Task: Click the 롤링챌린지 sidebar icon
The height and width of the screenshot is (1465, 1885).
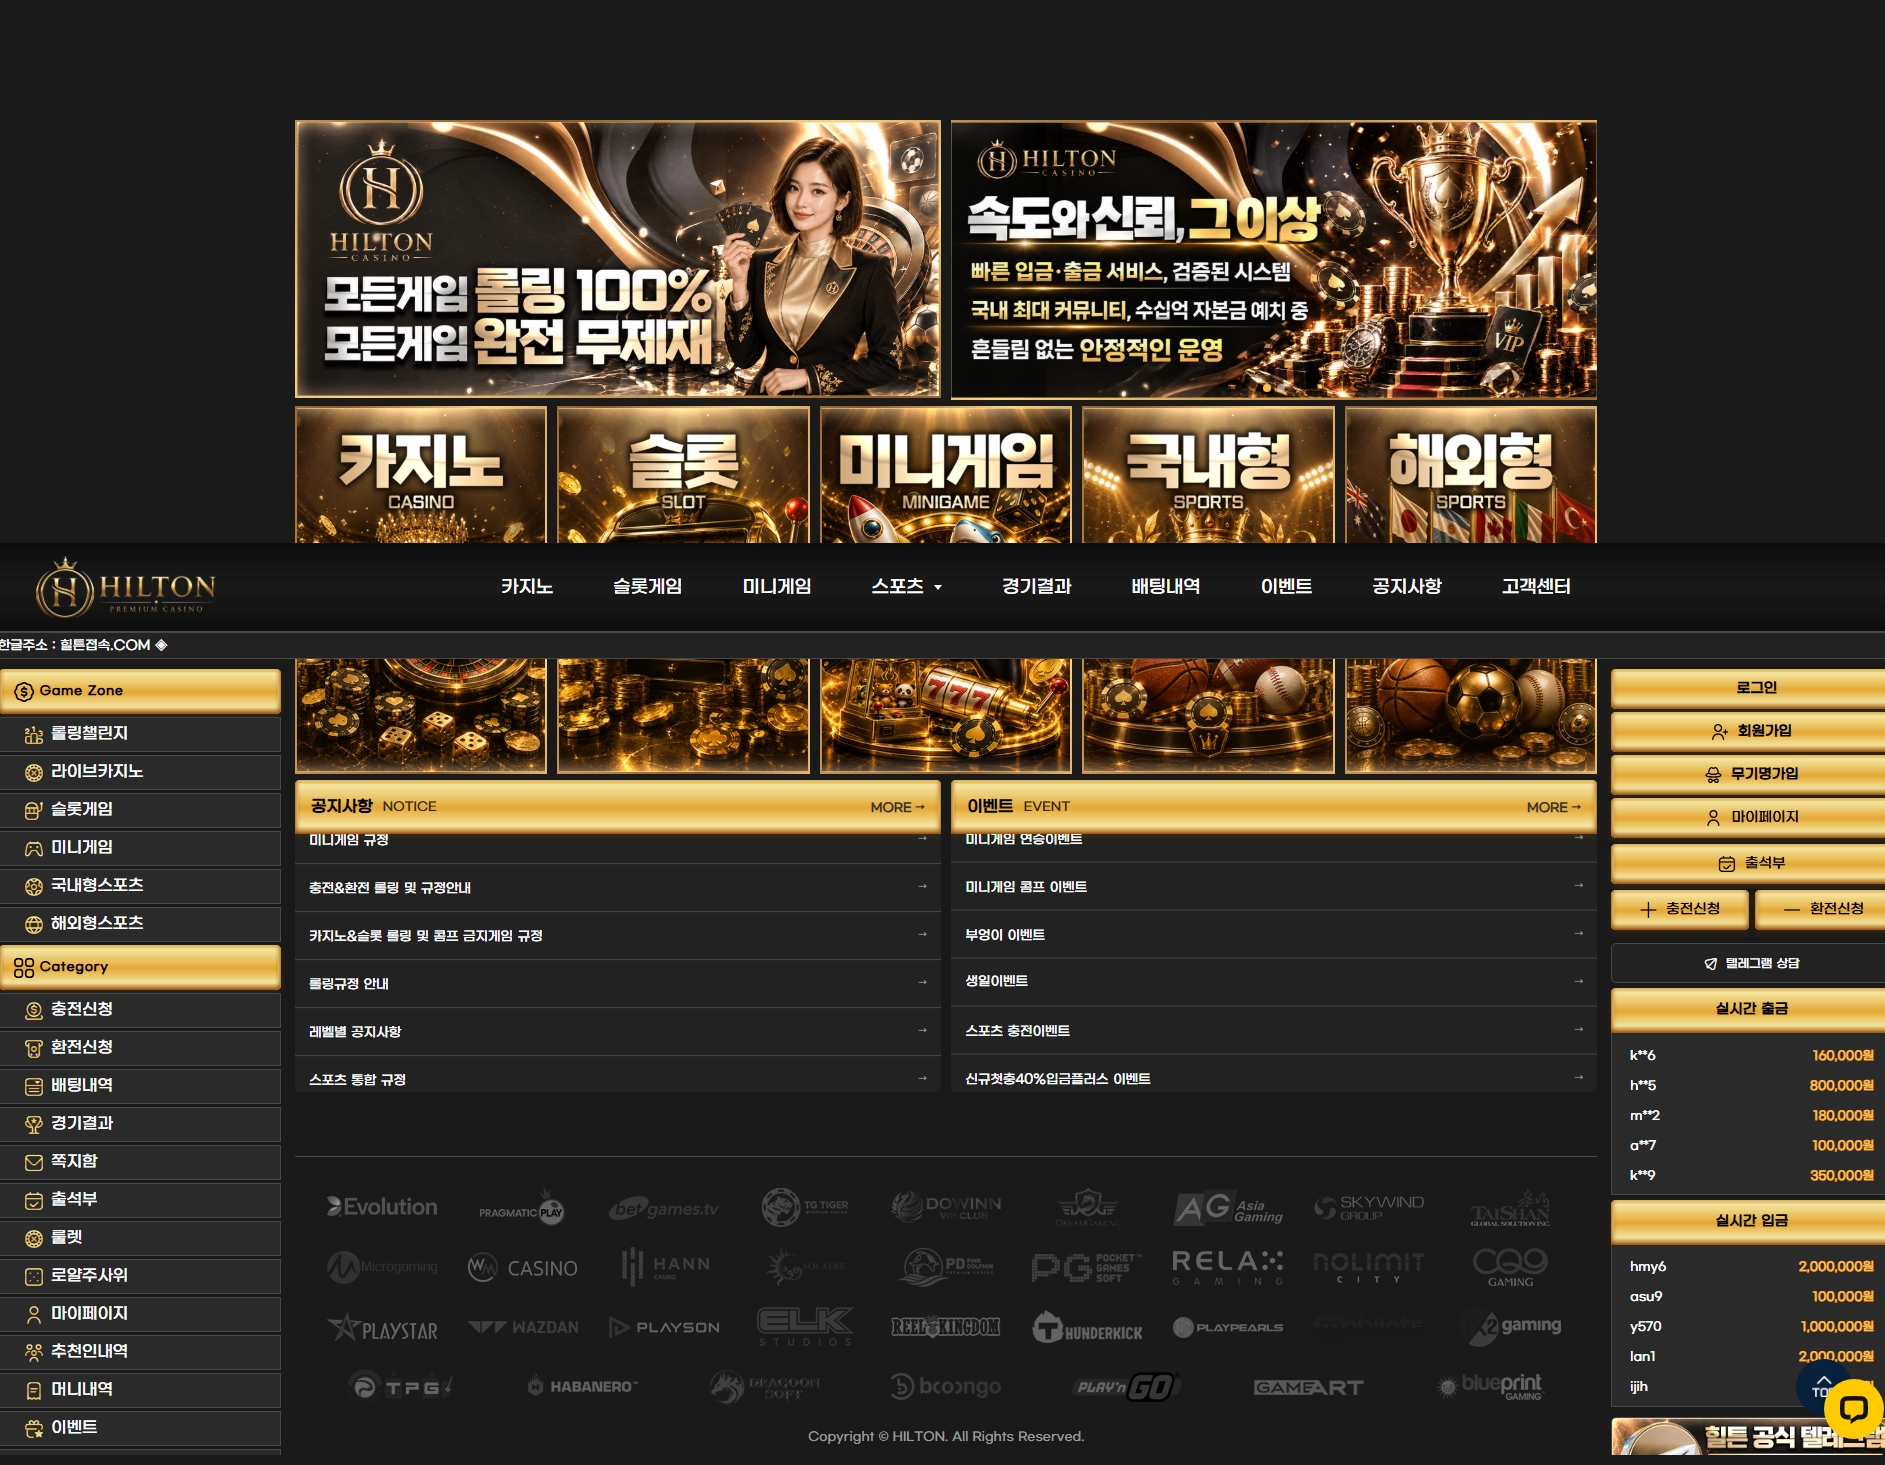Action: [34, 735]
